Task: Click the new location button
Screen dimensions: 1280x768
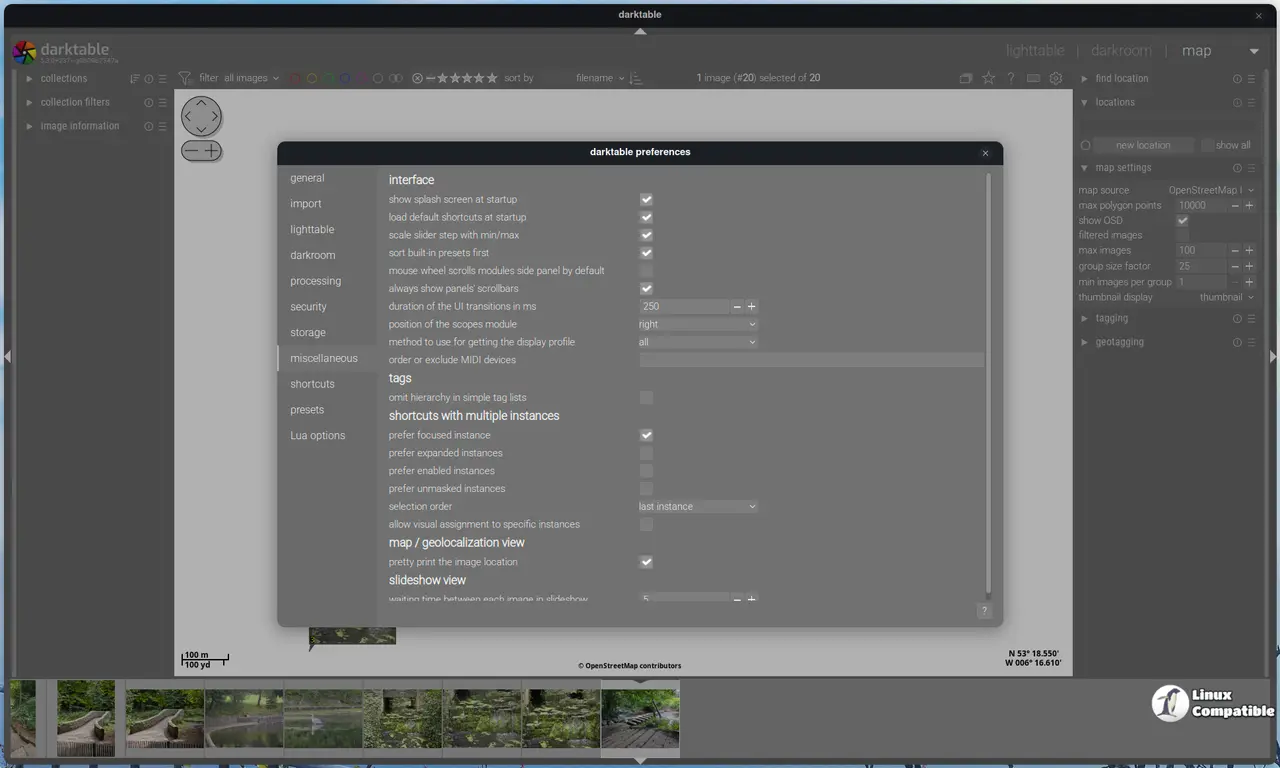Action: click(x=1142, y=145)
